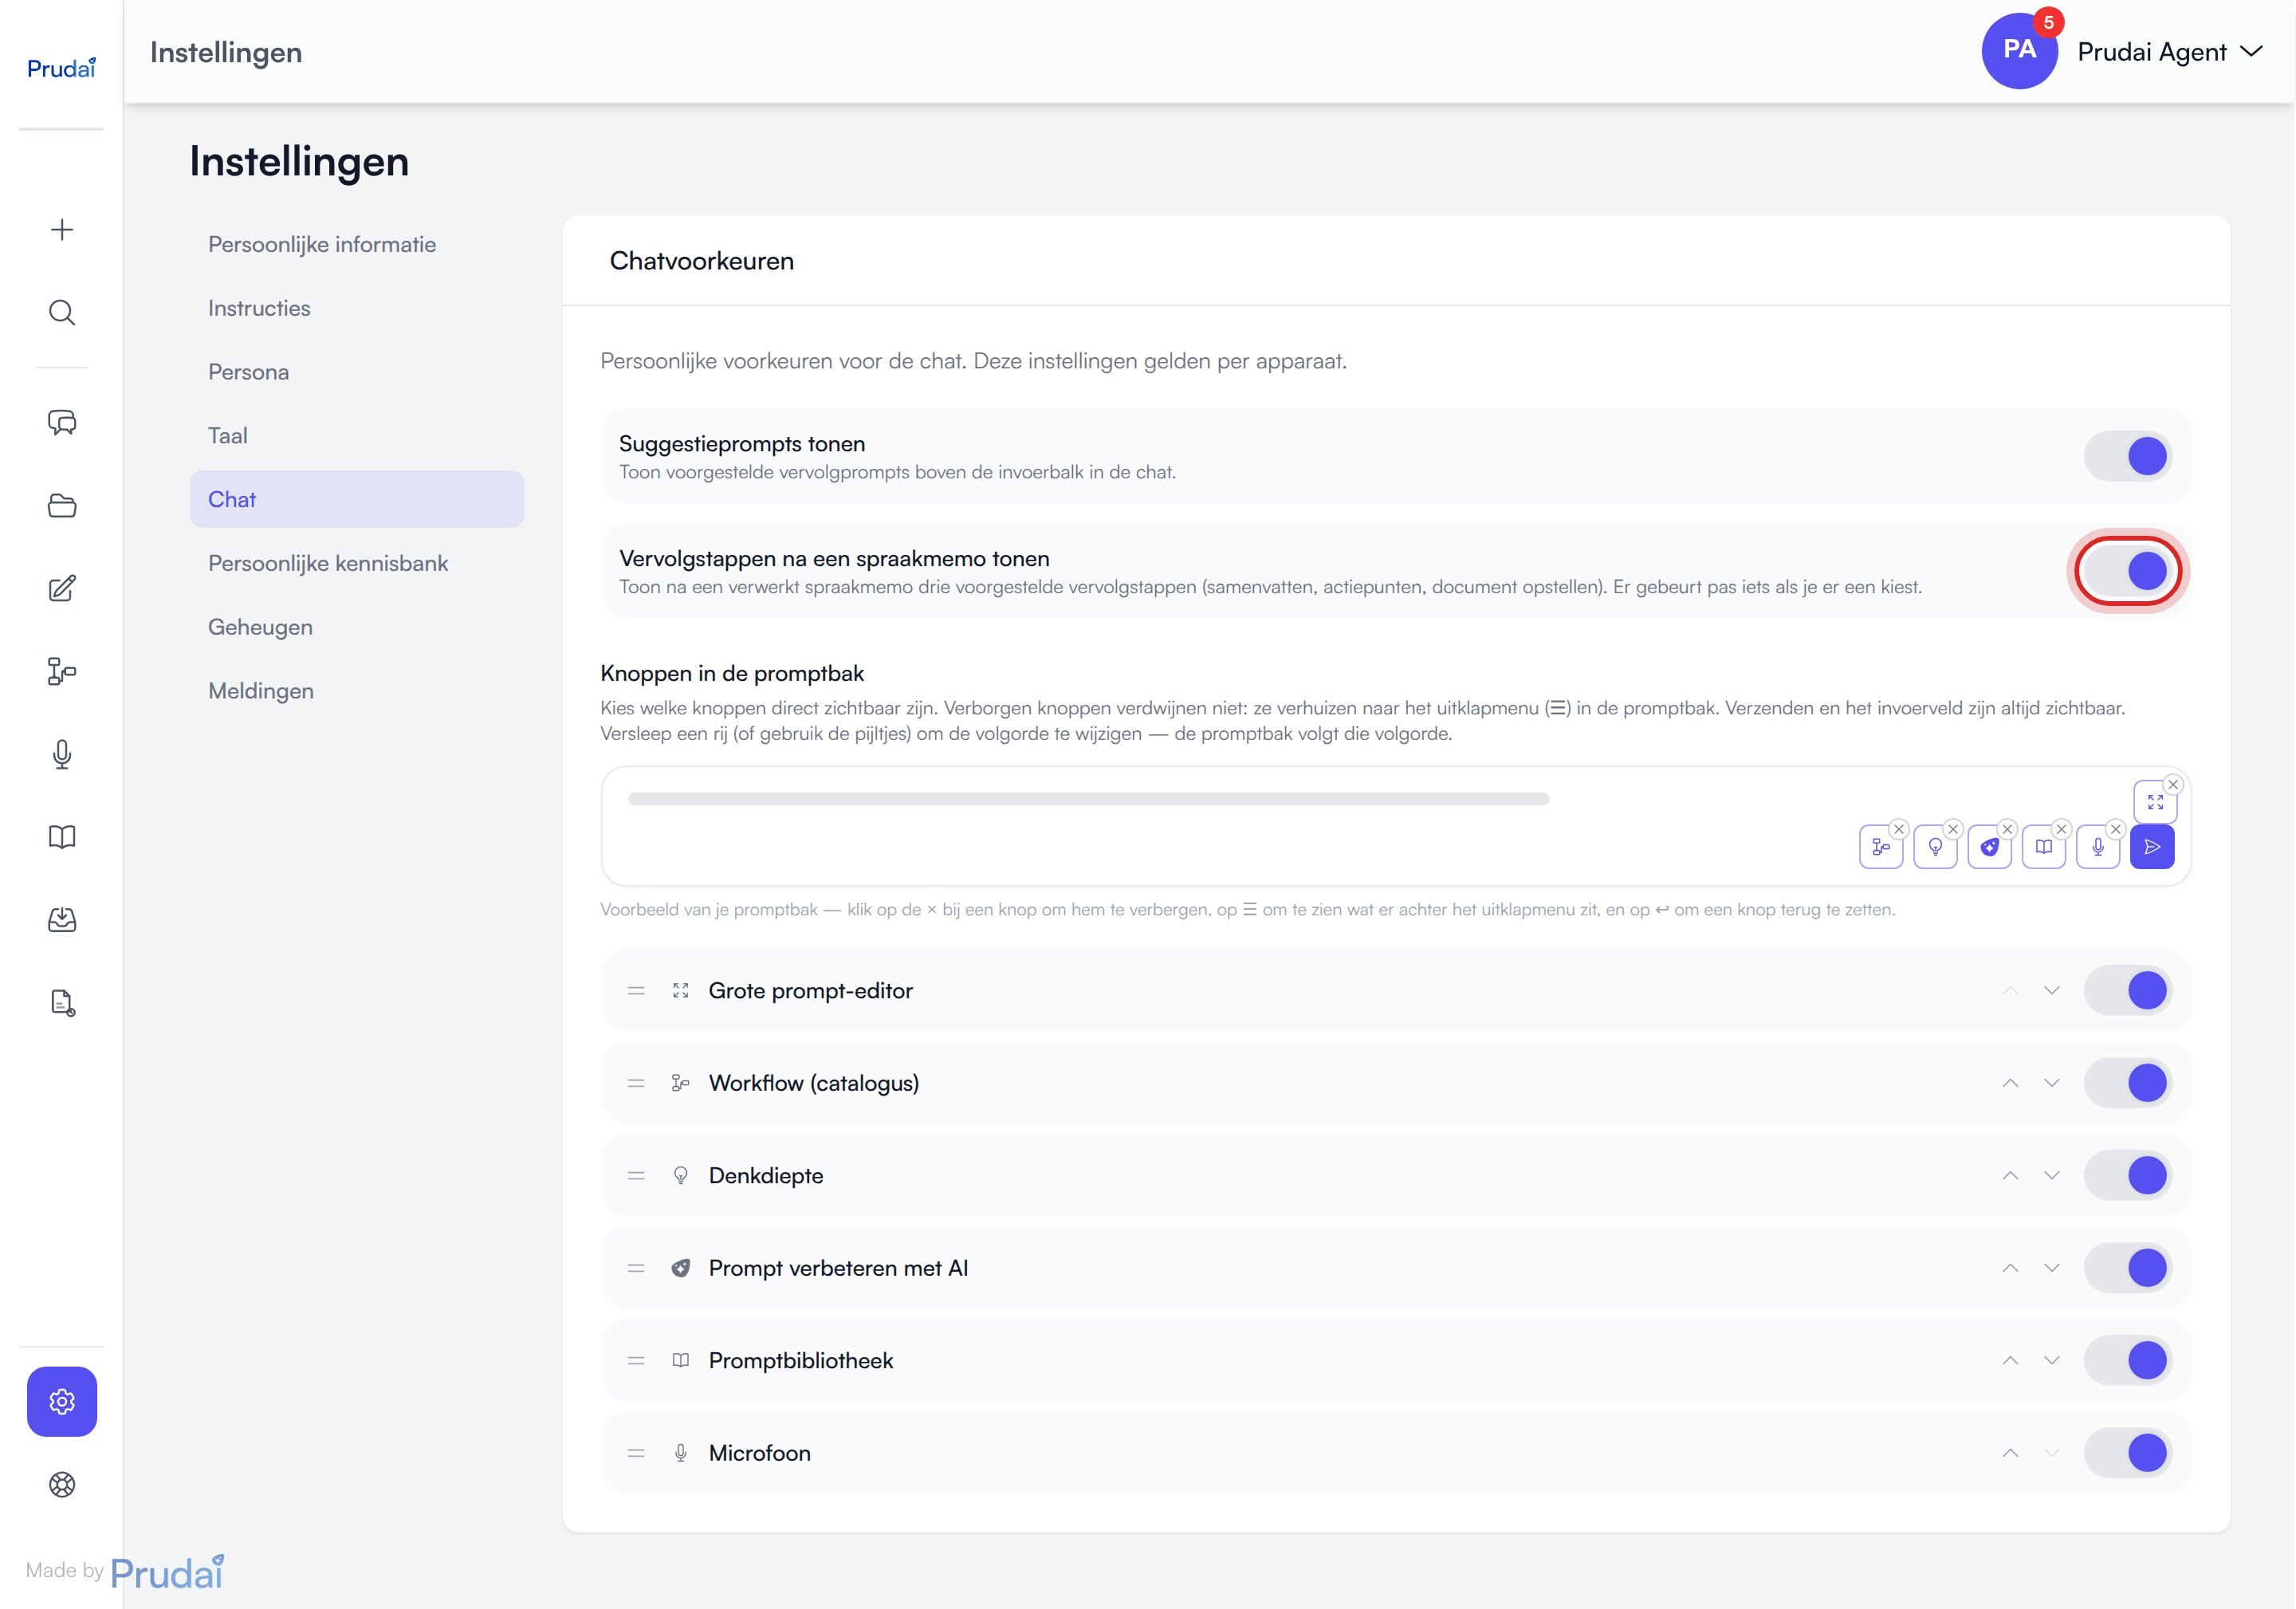This screenshot has height=1609, width=2296.
Task: Click the PA avatar with notification badge
Action: [2019, 50]
